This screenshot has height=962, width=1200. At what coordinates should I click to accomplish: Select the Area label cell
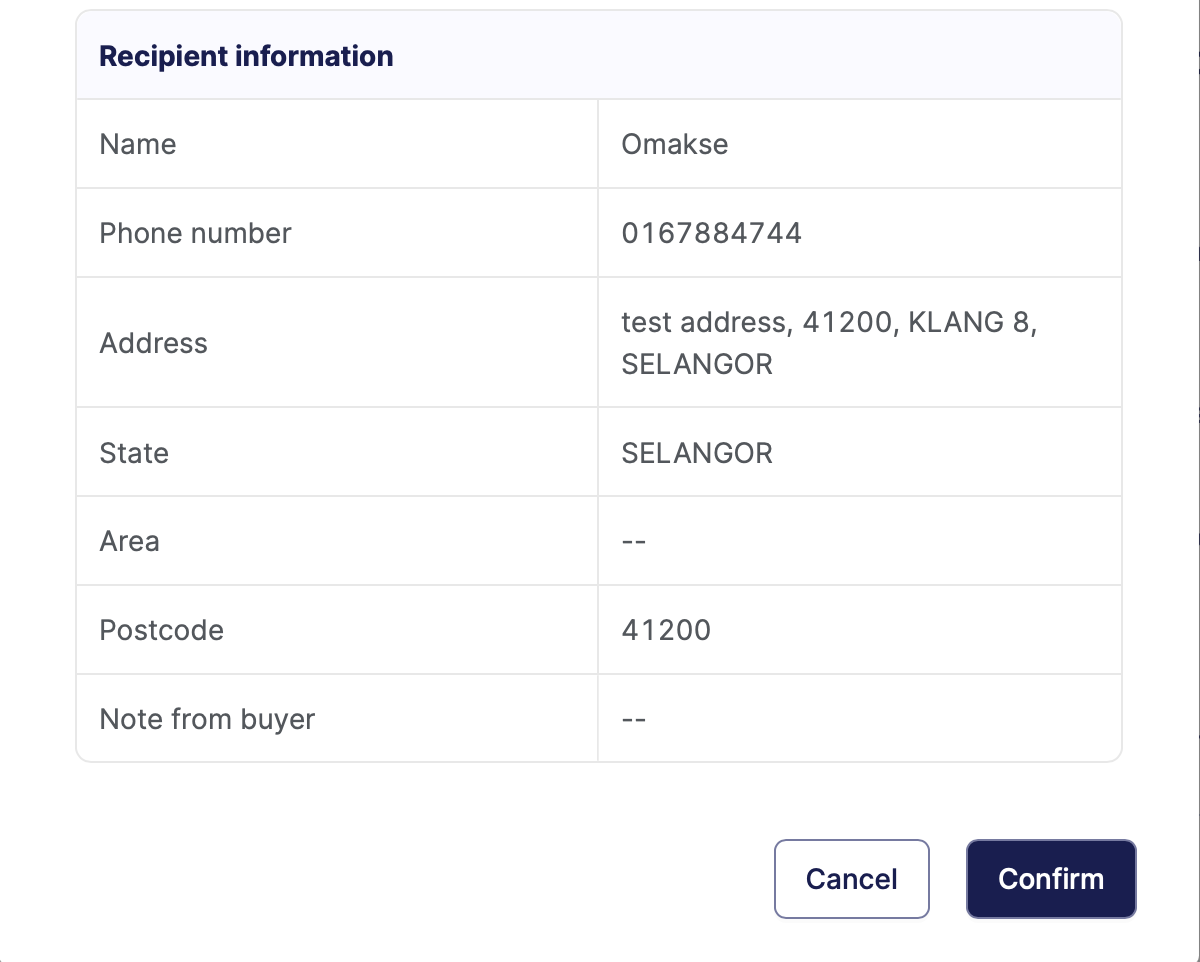[x=130, y=541]
